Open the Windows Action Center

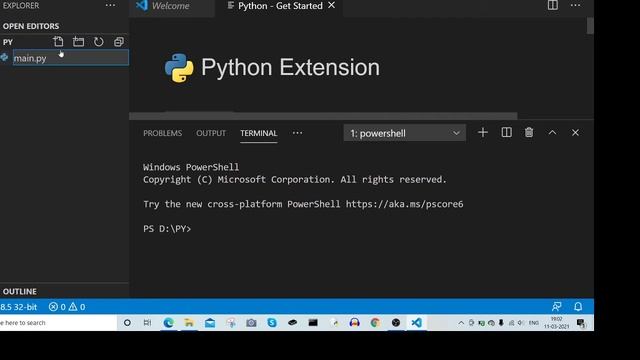[581, 323]
